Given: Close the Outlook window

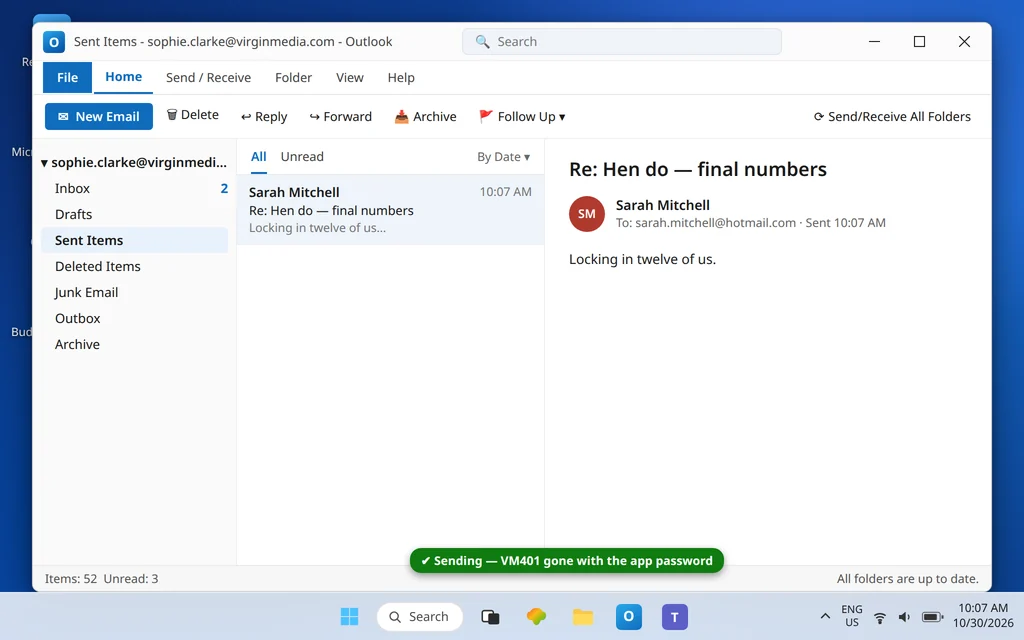Looking at the screenshot, I should click(964, 42).
